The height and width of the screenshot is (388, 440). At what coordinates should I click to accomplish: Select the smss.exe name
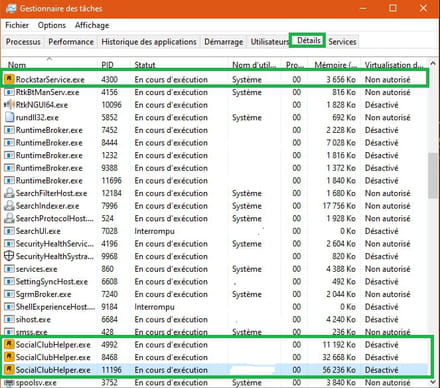coord(31,332)
